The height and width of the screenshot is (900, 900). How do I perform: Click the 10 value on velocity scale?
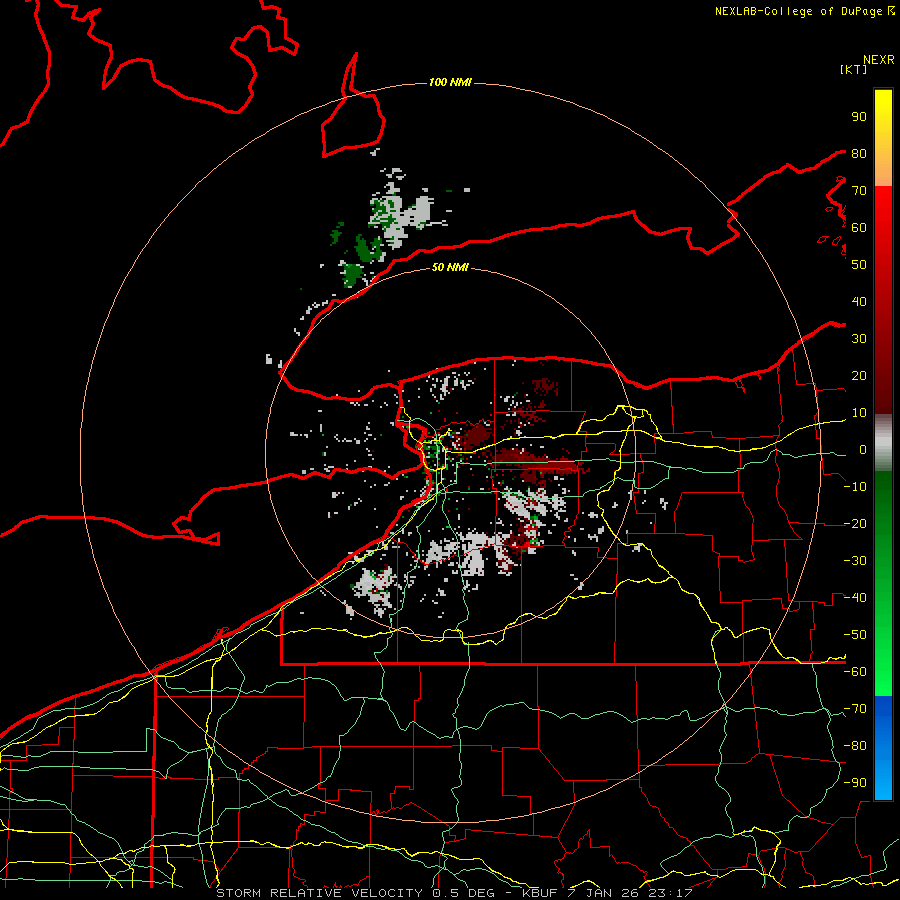(859, 413)
